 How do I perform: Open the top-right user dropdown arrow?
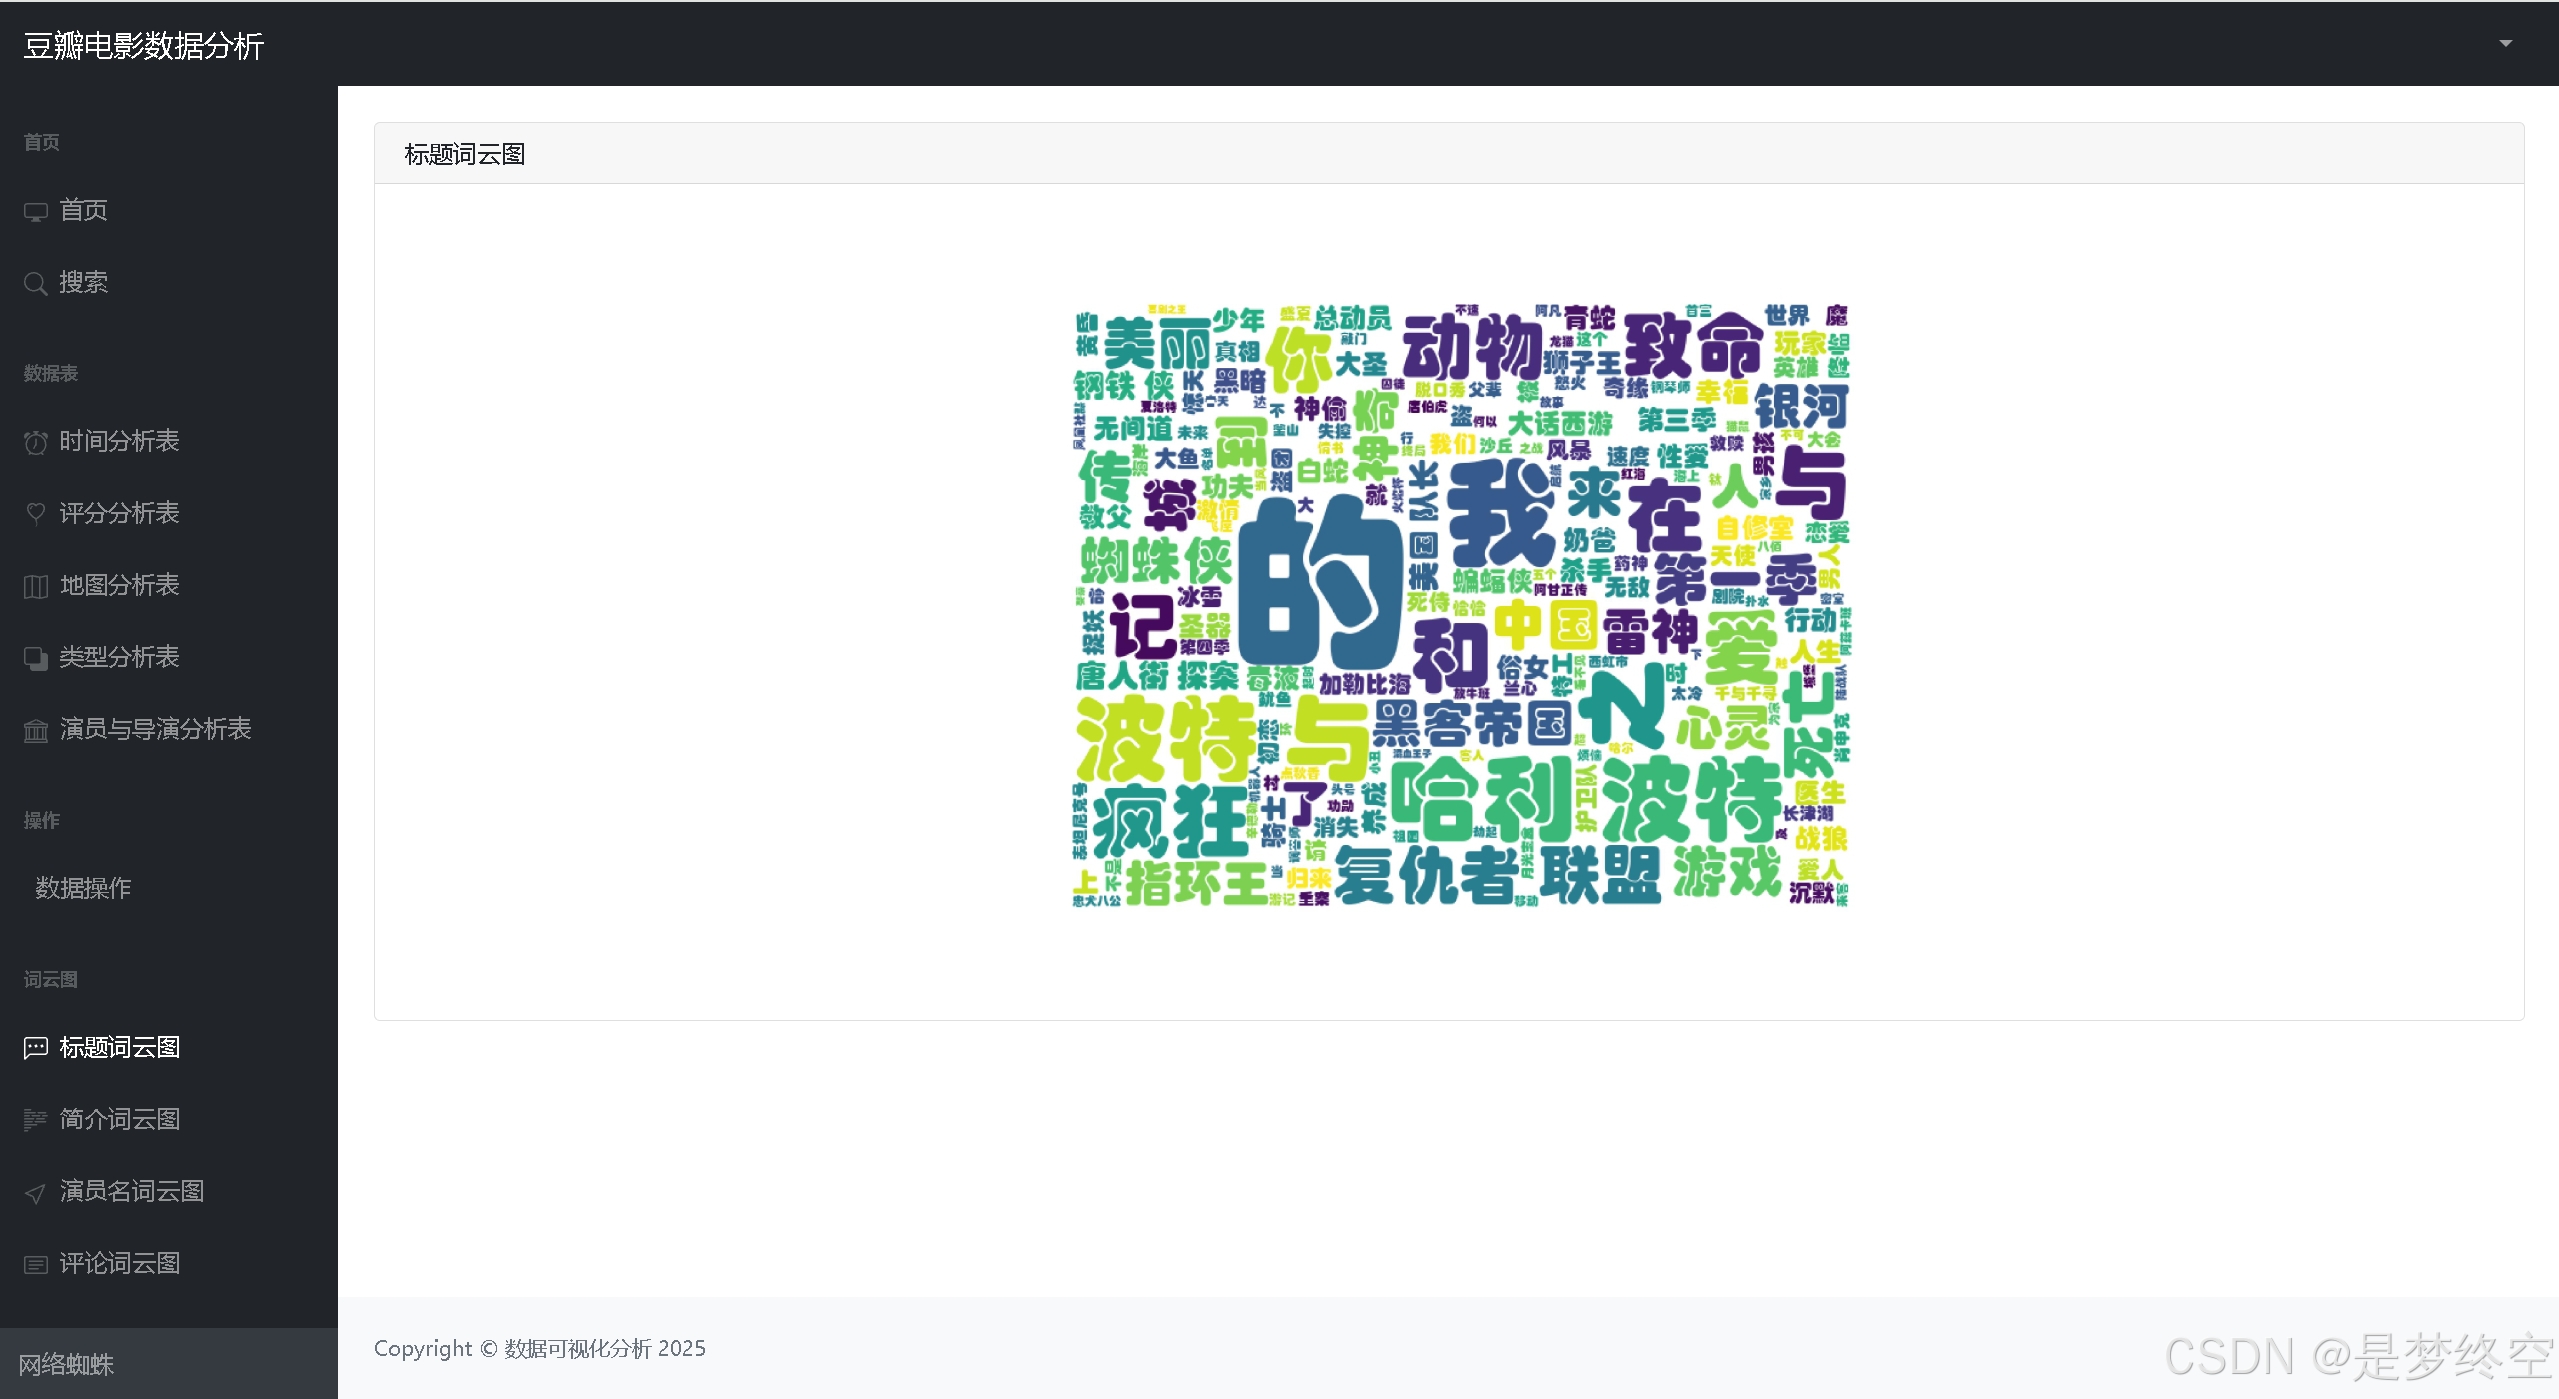coord(2505,43)
